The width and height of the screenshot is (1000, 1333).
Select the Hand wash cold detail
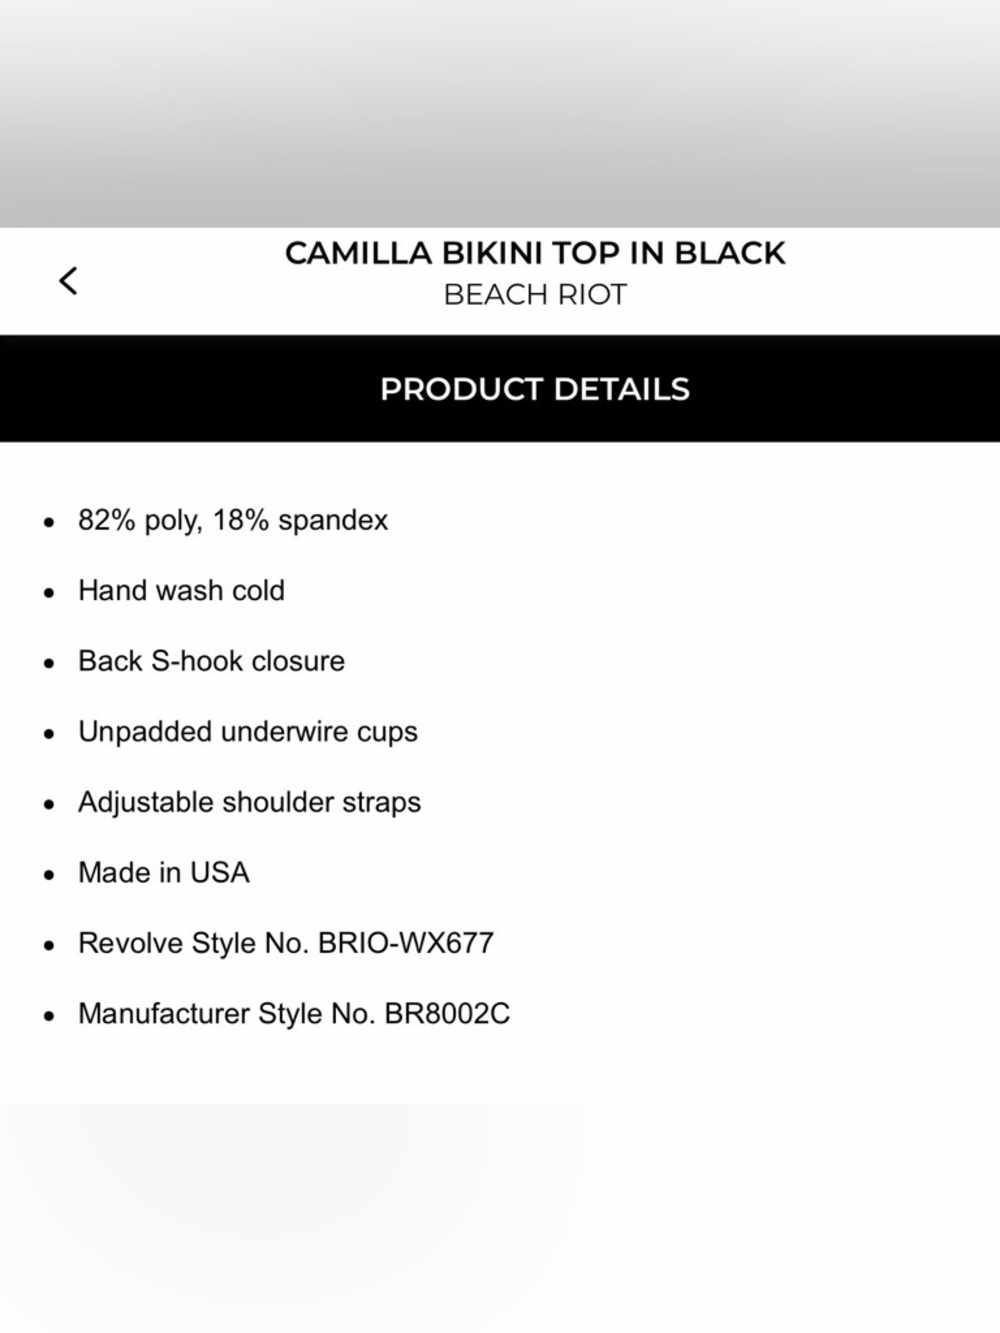point(181,591)
